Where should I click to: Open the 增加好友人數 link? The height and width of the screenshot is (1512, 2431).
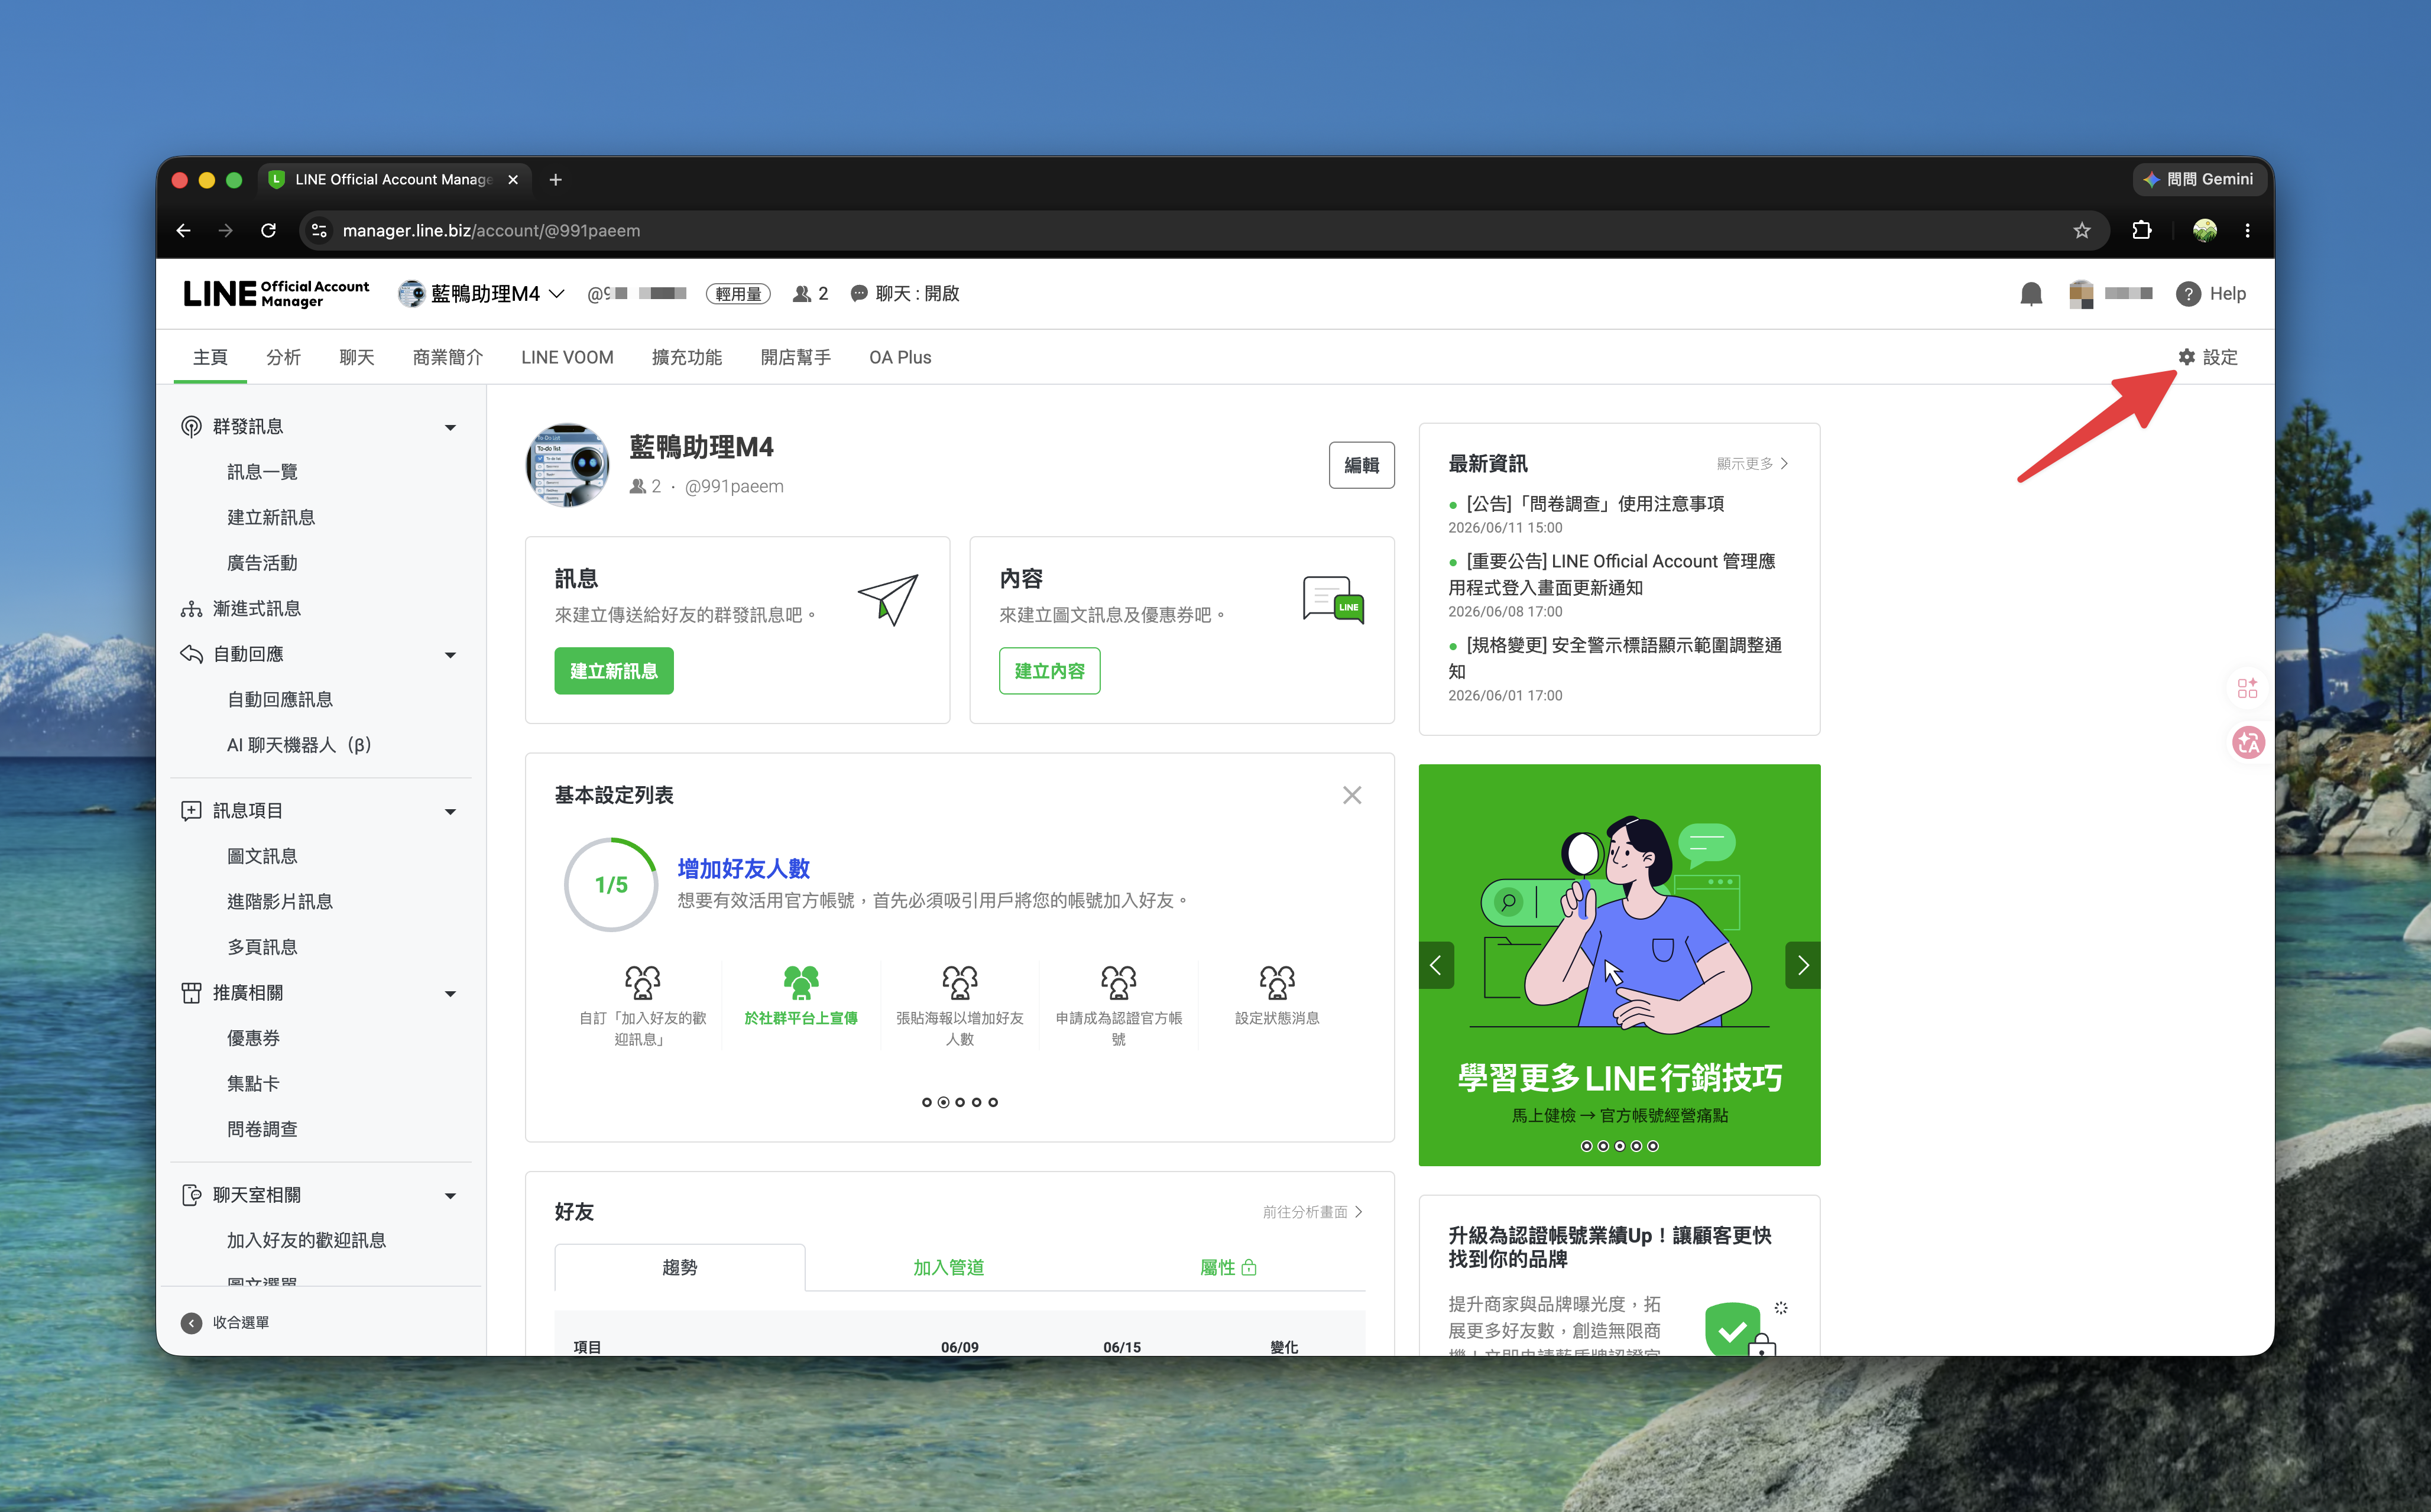point(744,868)
